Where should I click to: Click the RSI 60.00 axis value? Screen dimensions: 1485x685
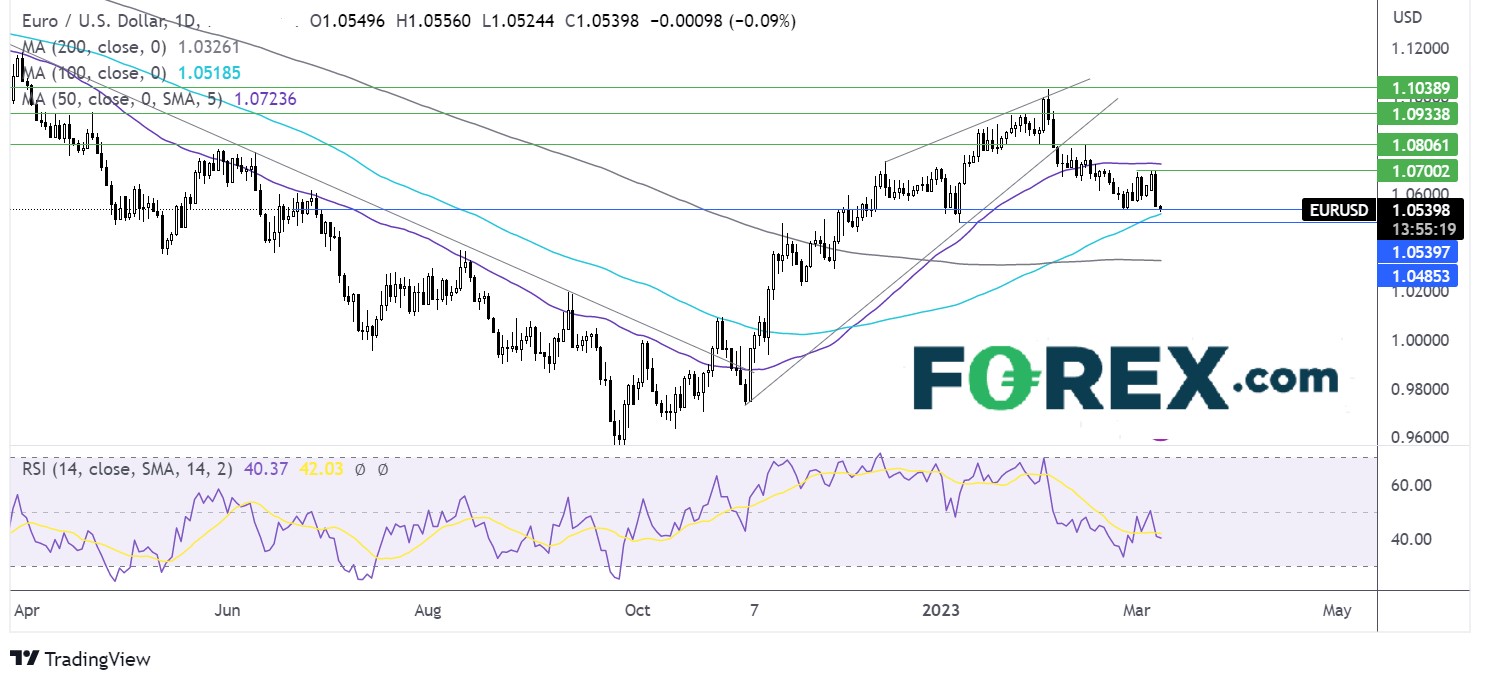coord(1410,485)
